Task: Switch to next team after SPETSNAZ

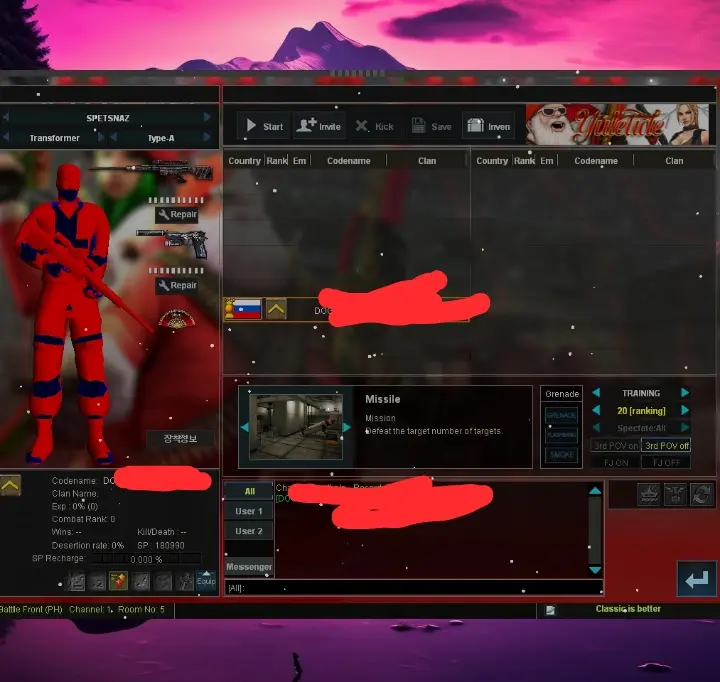Action: point(207,118)
